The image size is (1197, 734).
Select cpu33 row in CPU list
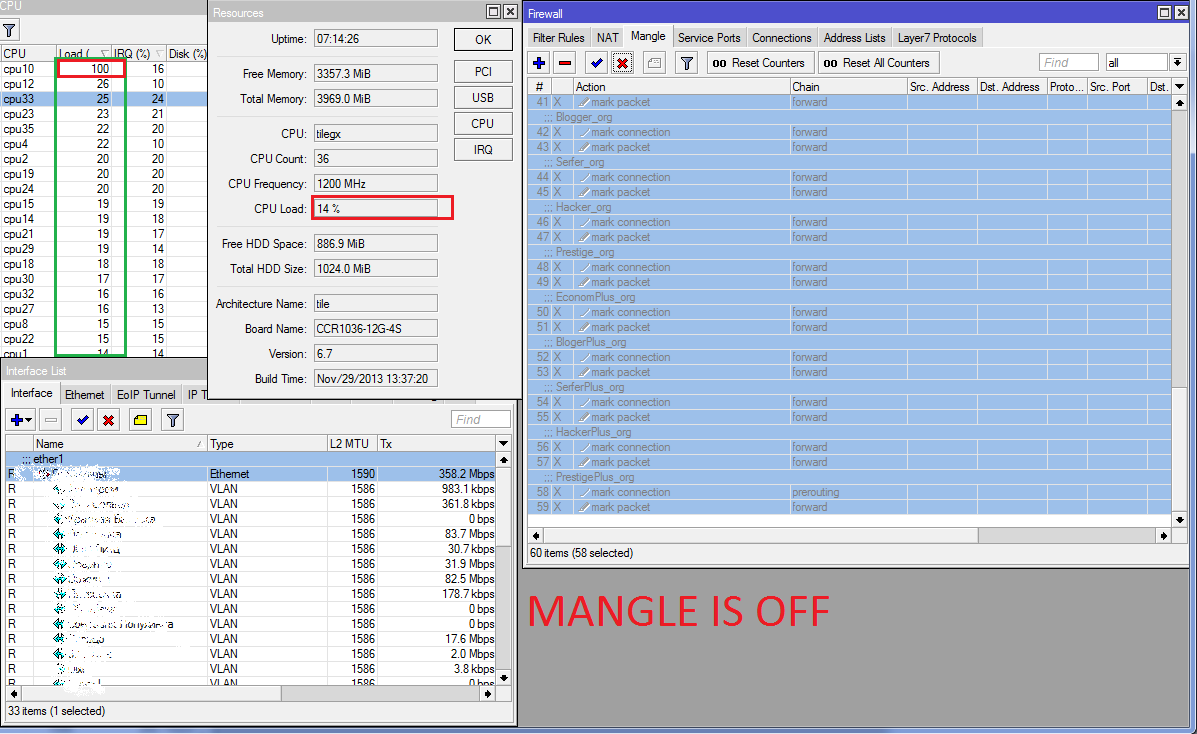pyautogui.click(x=104, y=99)
